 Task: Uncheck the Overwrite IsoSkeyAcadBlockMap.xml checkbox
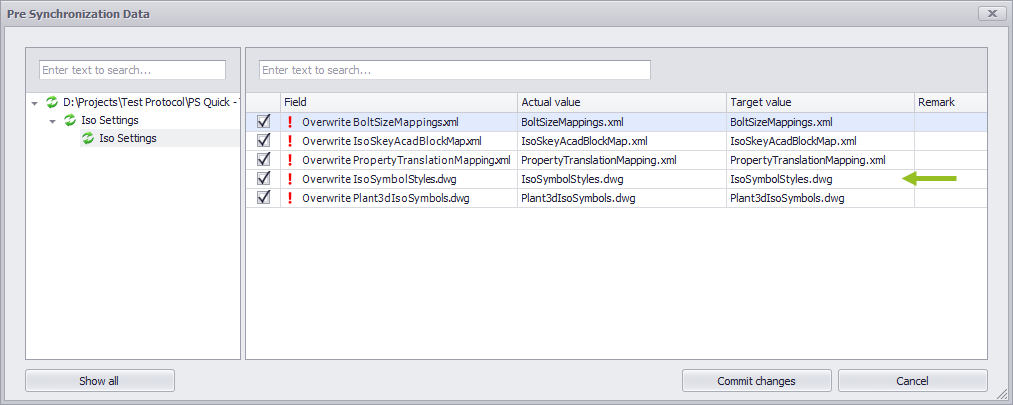(x=264, y=141)
